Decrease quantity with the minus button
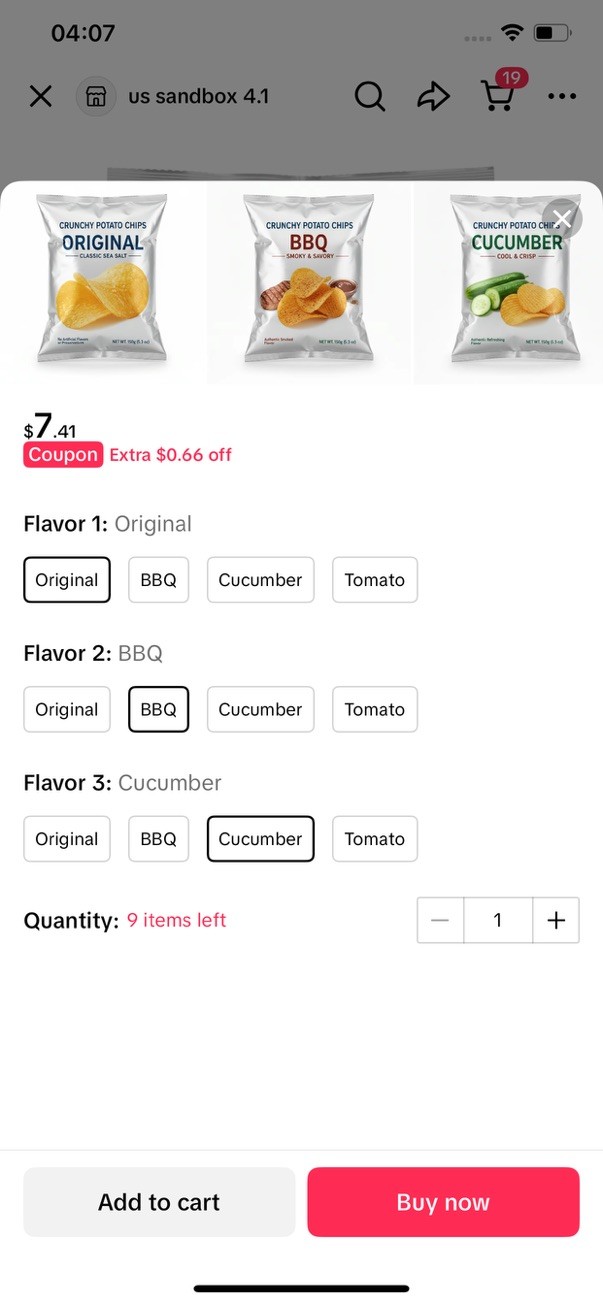 (440, 920)
